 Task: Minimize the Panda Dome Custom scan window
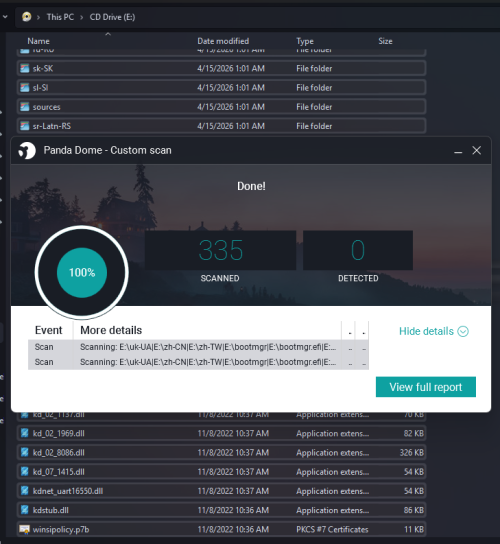pos(458,151)
